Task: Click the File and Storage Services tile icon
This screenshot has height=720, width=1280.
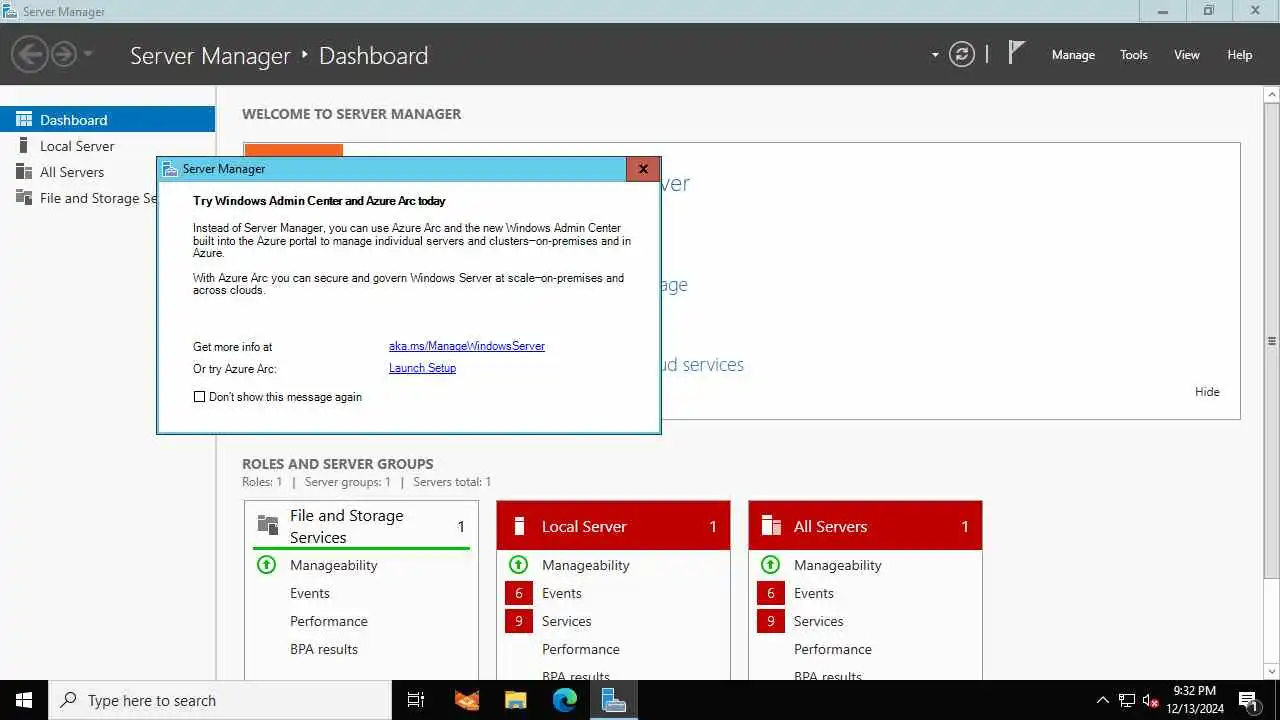Action: click(x=268, y=525)
